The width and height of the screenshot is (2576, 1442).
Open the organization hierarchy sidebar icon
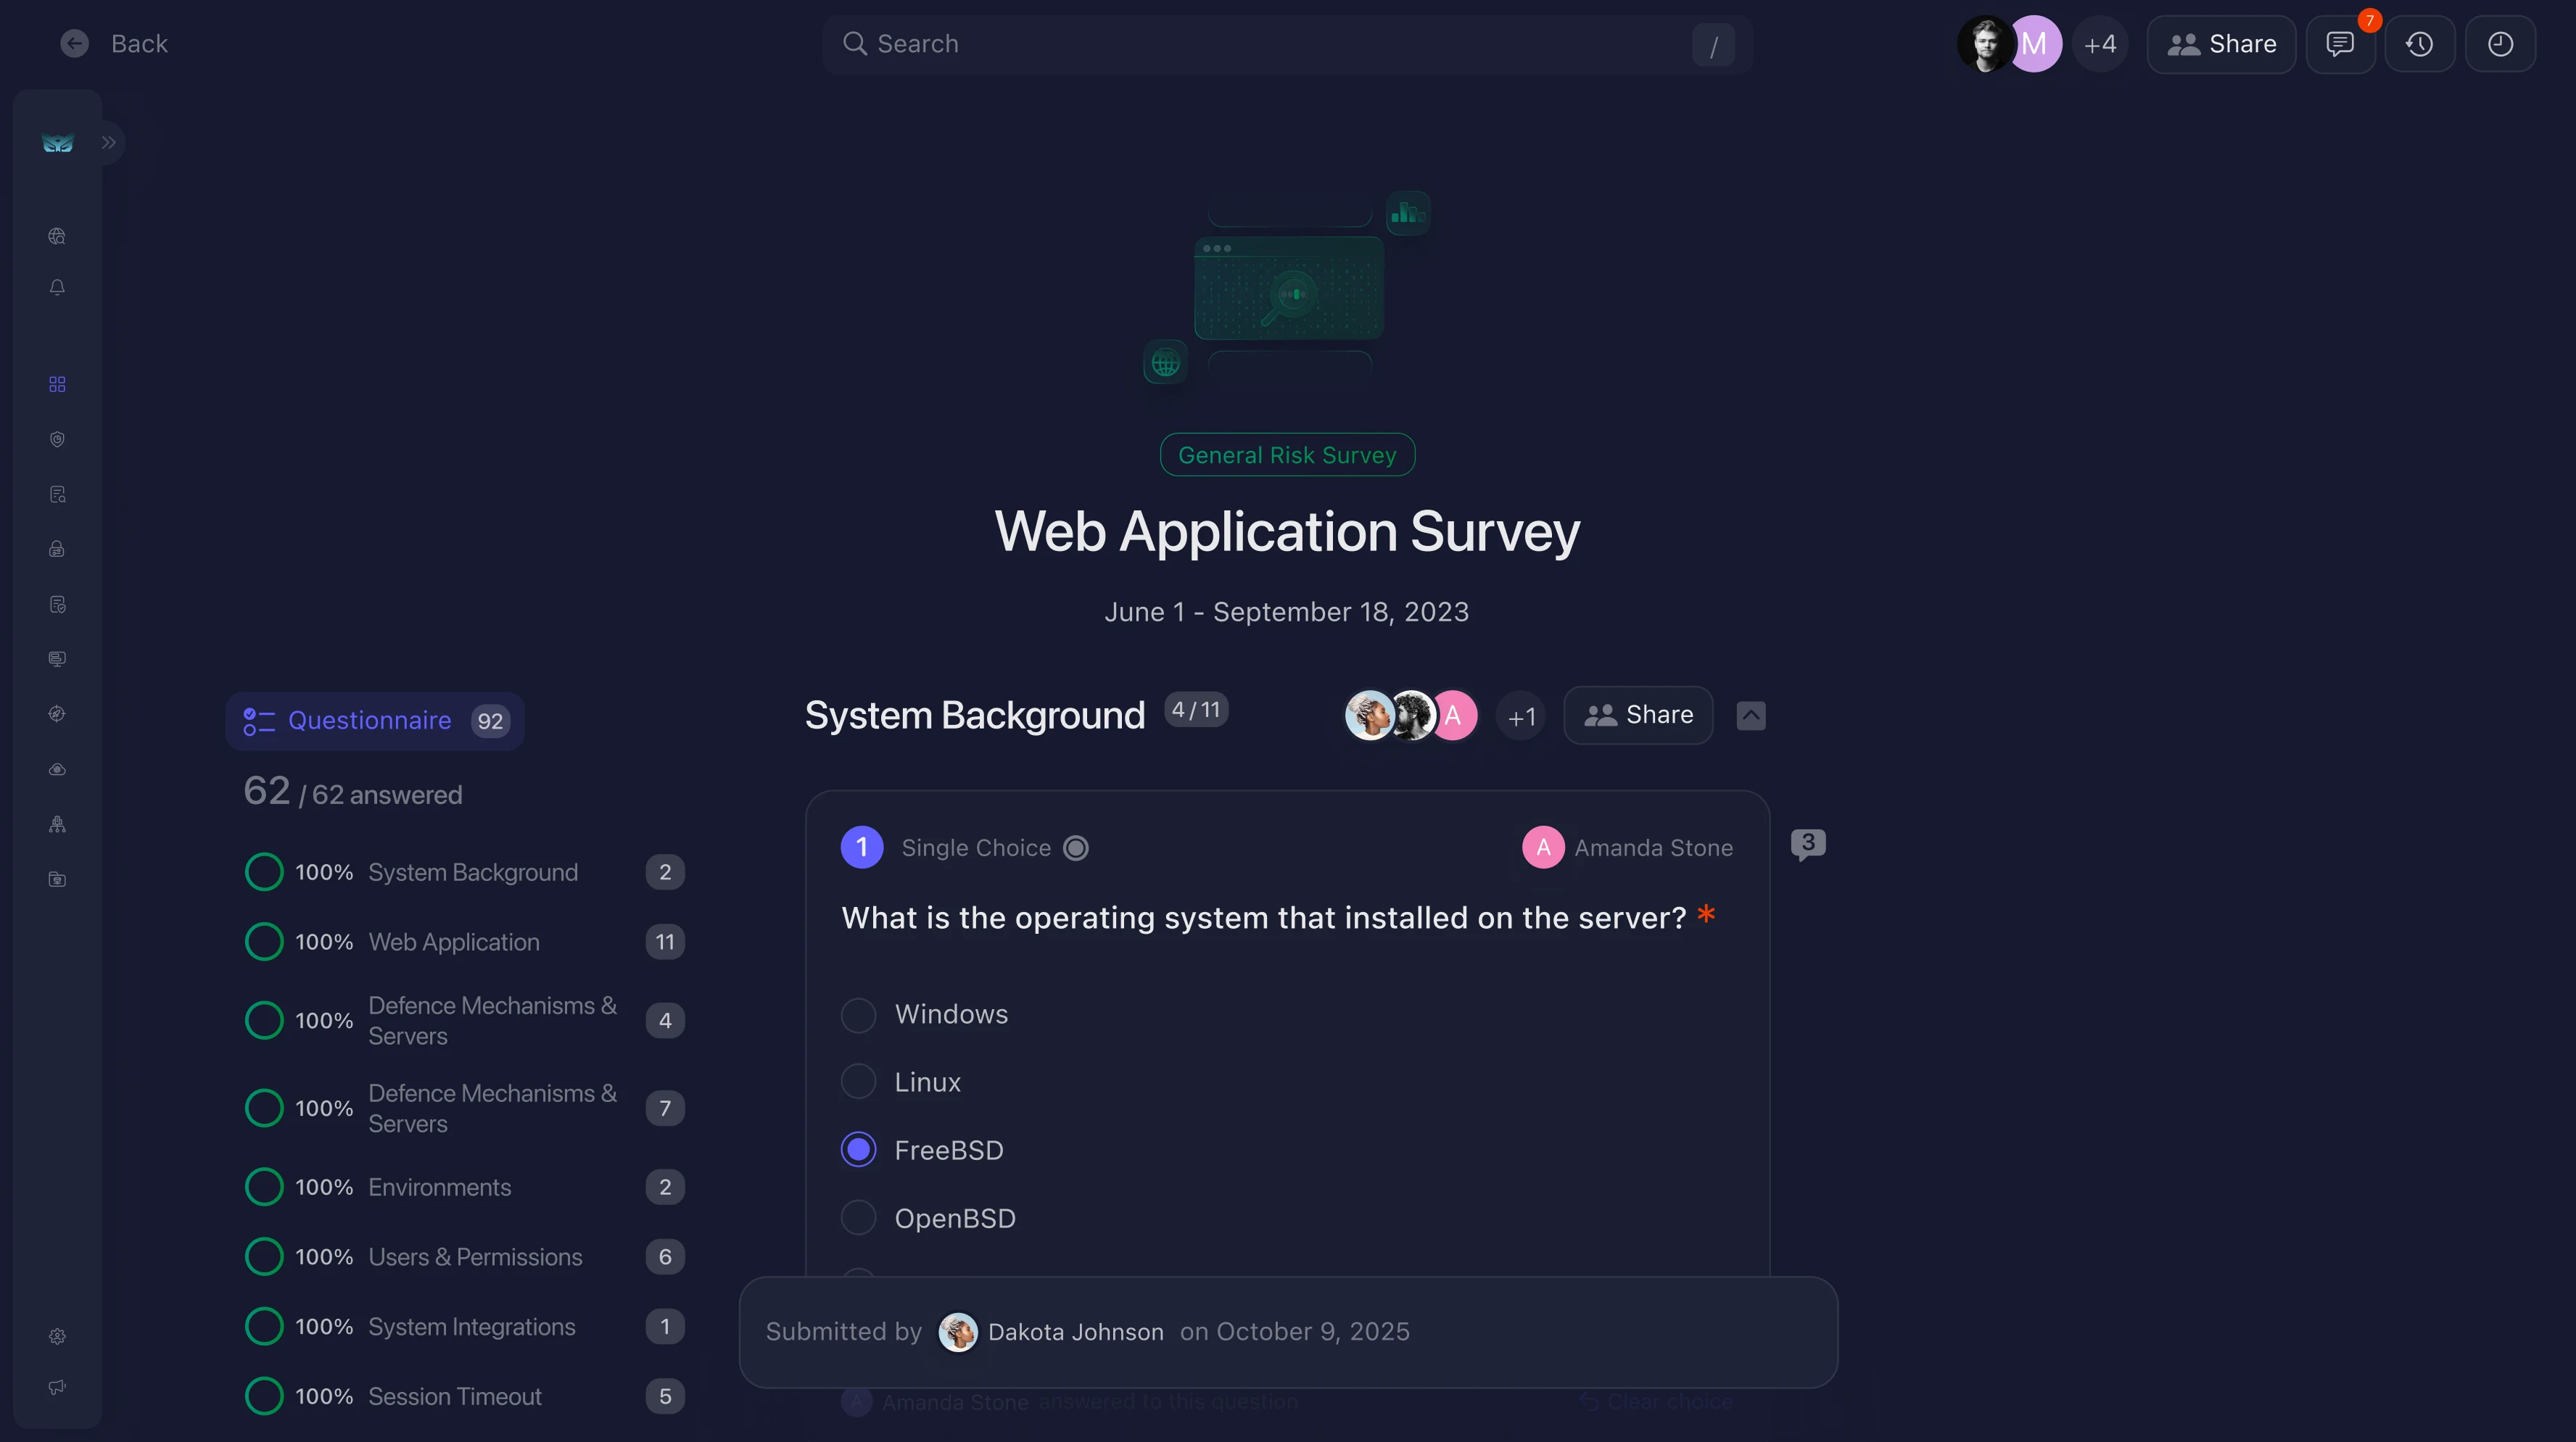click(57, 824)
